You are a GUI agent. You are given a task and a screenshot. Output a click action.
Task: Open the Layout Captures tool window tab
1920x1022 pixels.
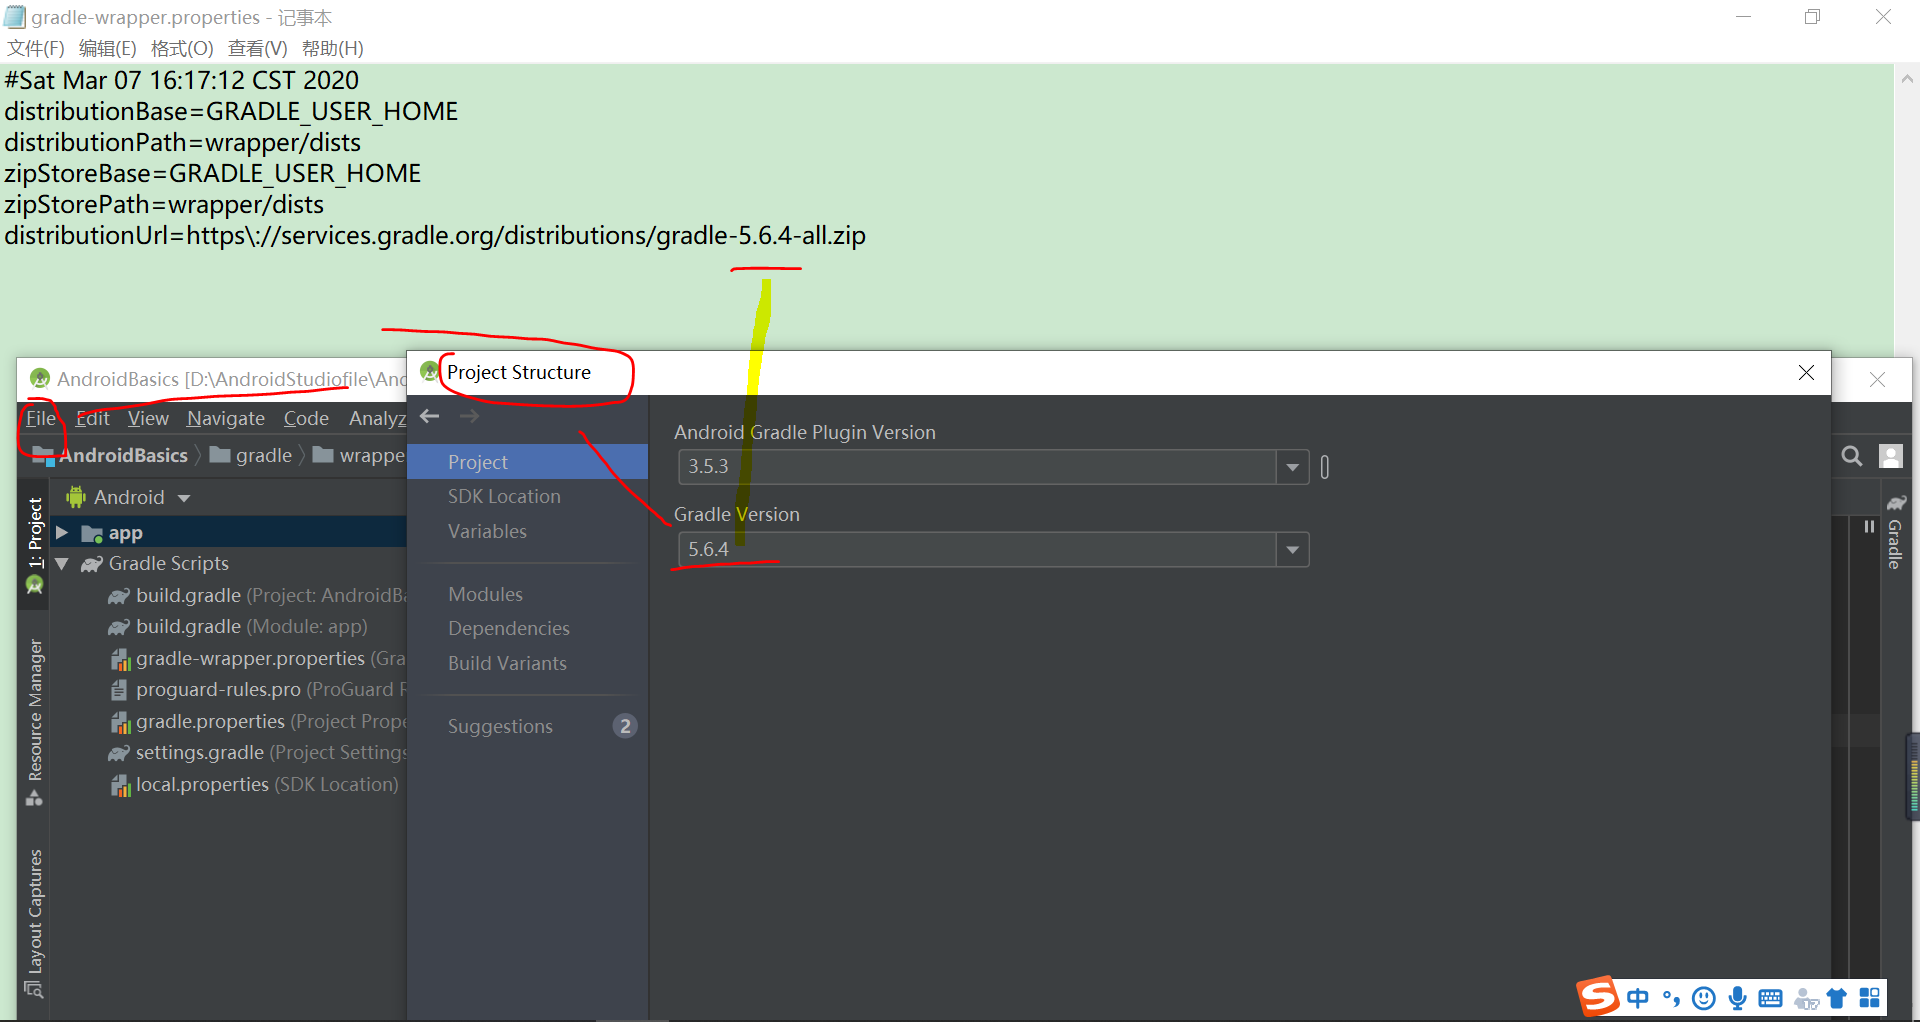35,923
